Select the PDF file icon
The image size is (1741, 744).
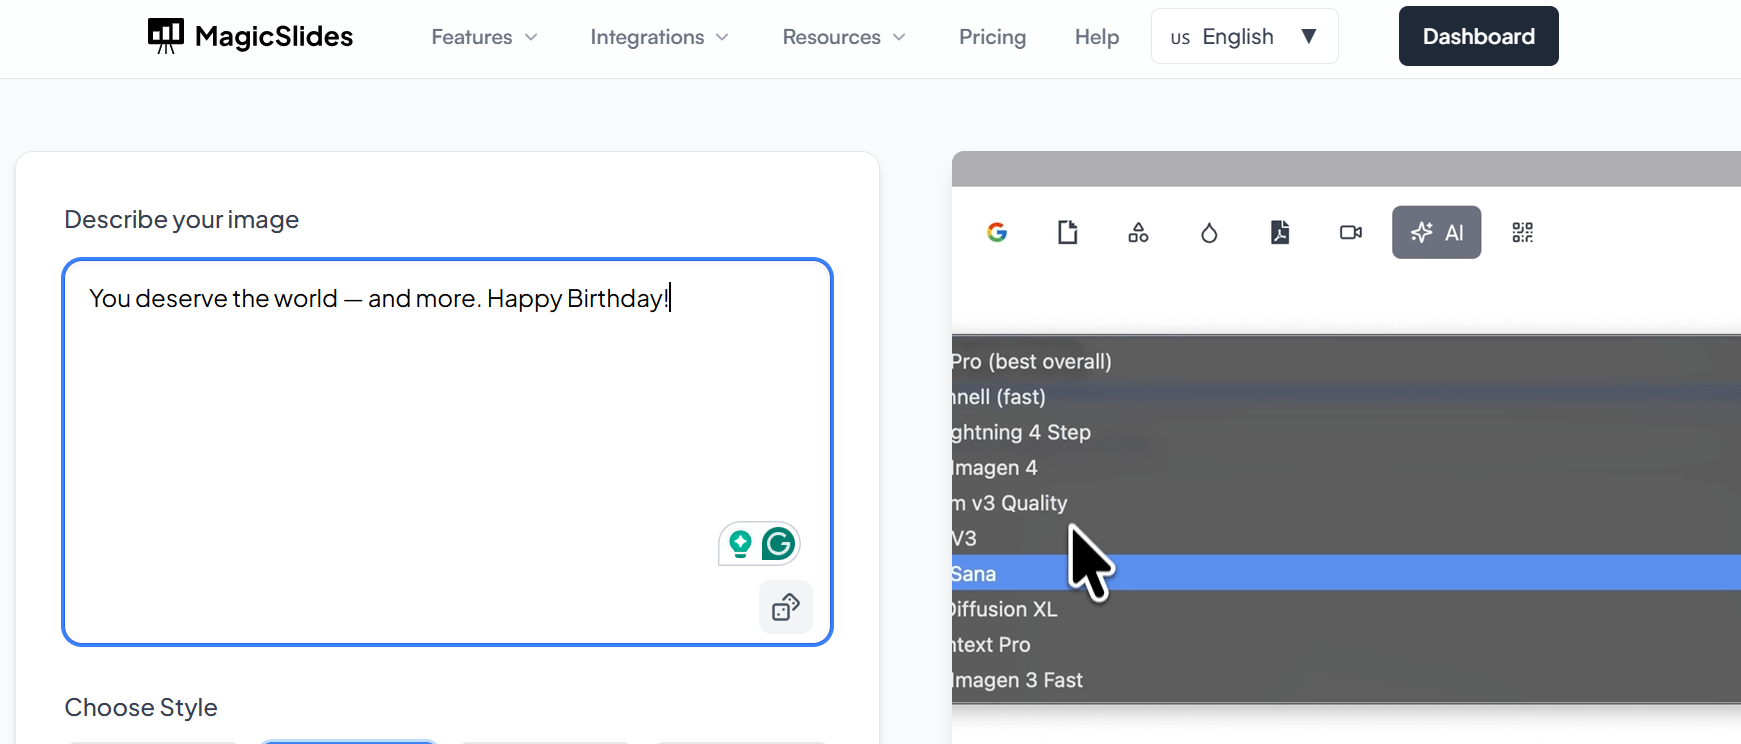pyautogui.click(x=1280, y=233)
